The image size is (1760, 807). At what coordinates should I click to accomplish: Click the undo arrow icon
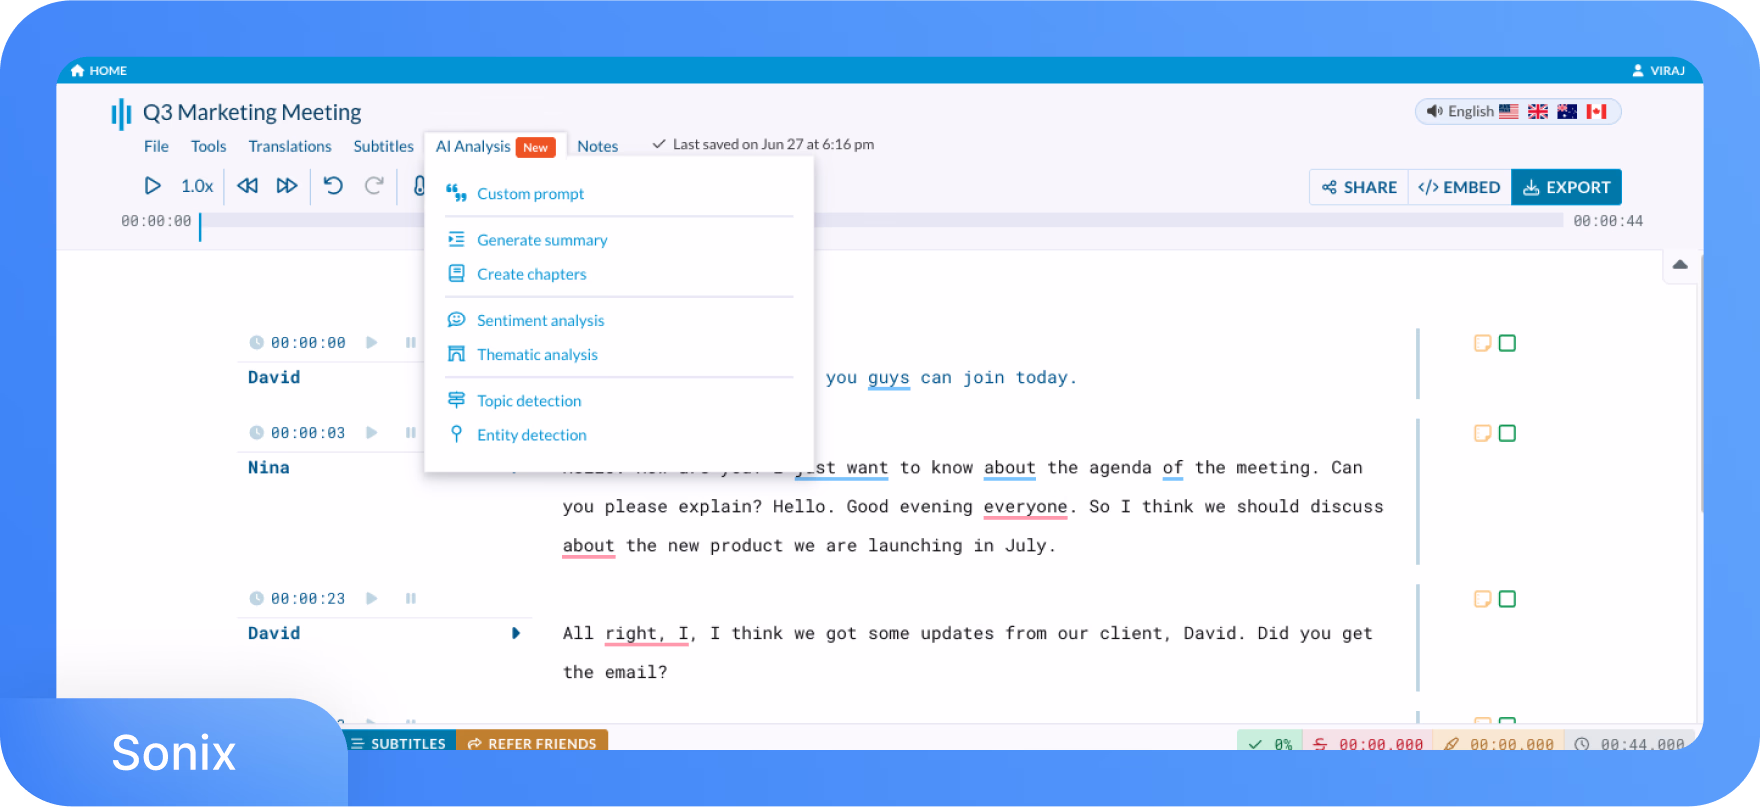click(x=333, y=186)
